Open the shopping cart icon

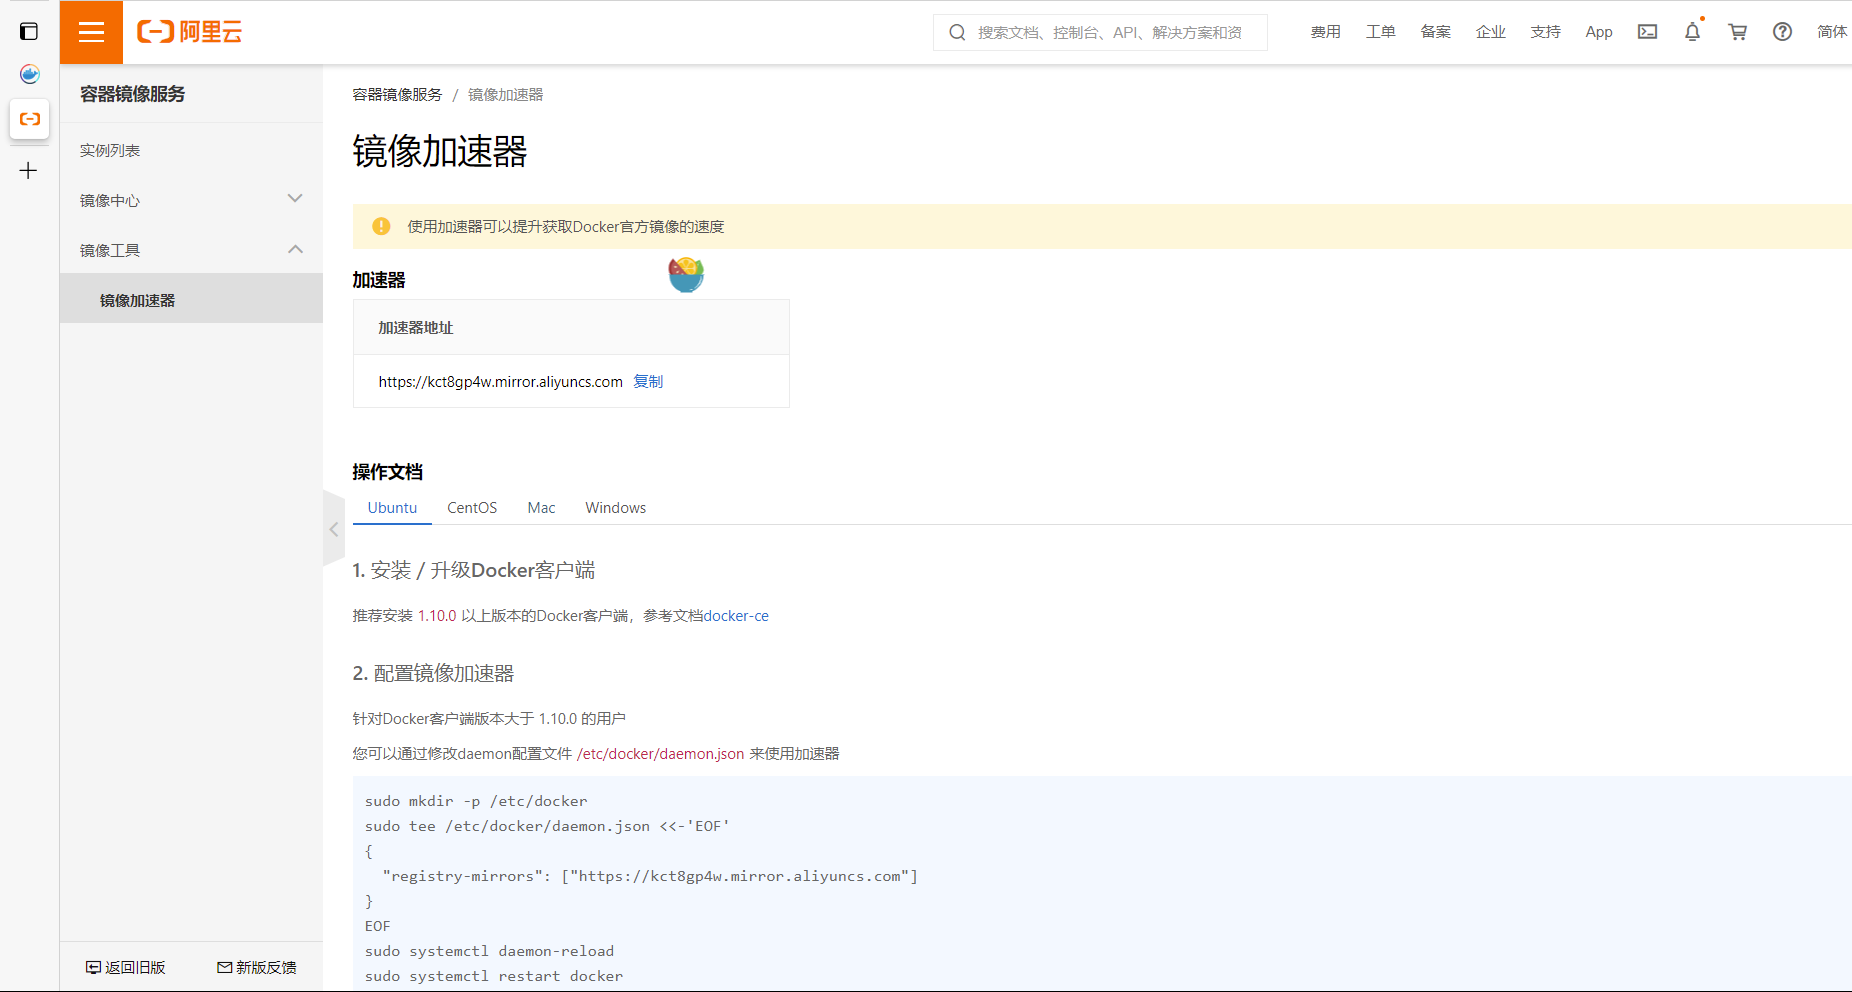(x=1737, y=32)
